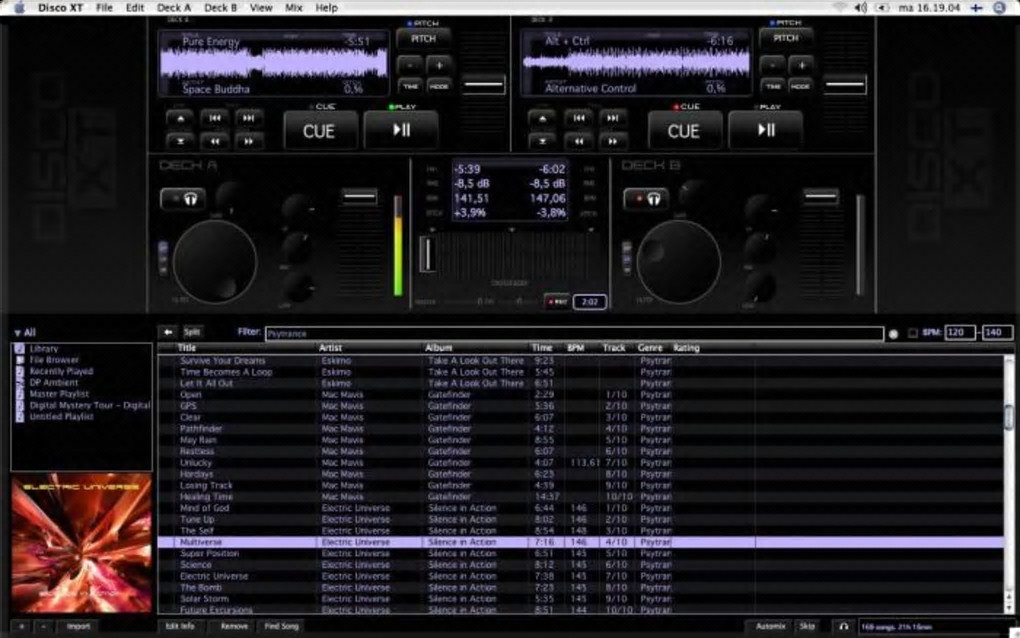1020x638 pixels.
Task: Click back arrow next to Split
Action: coord(168,332)
